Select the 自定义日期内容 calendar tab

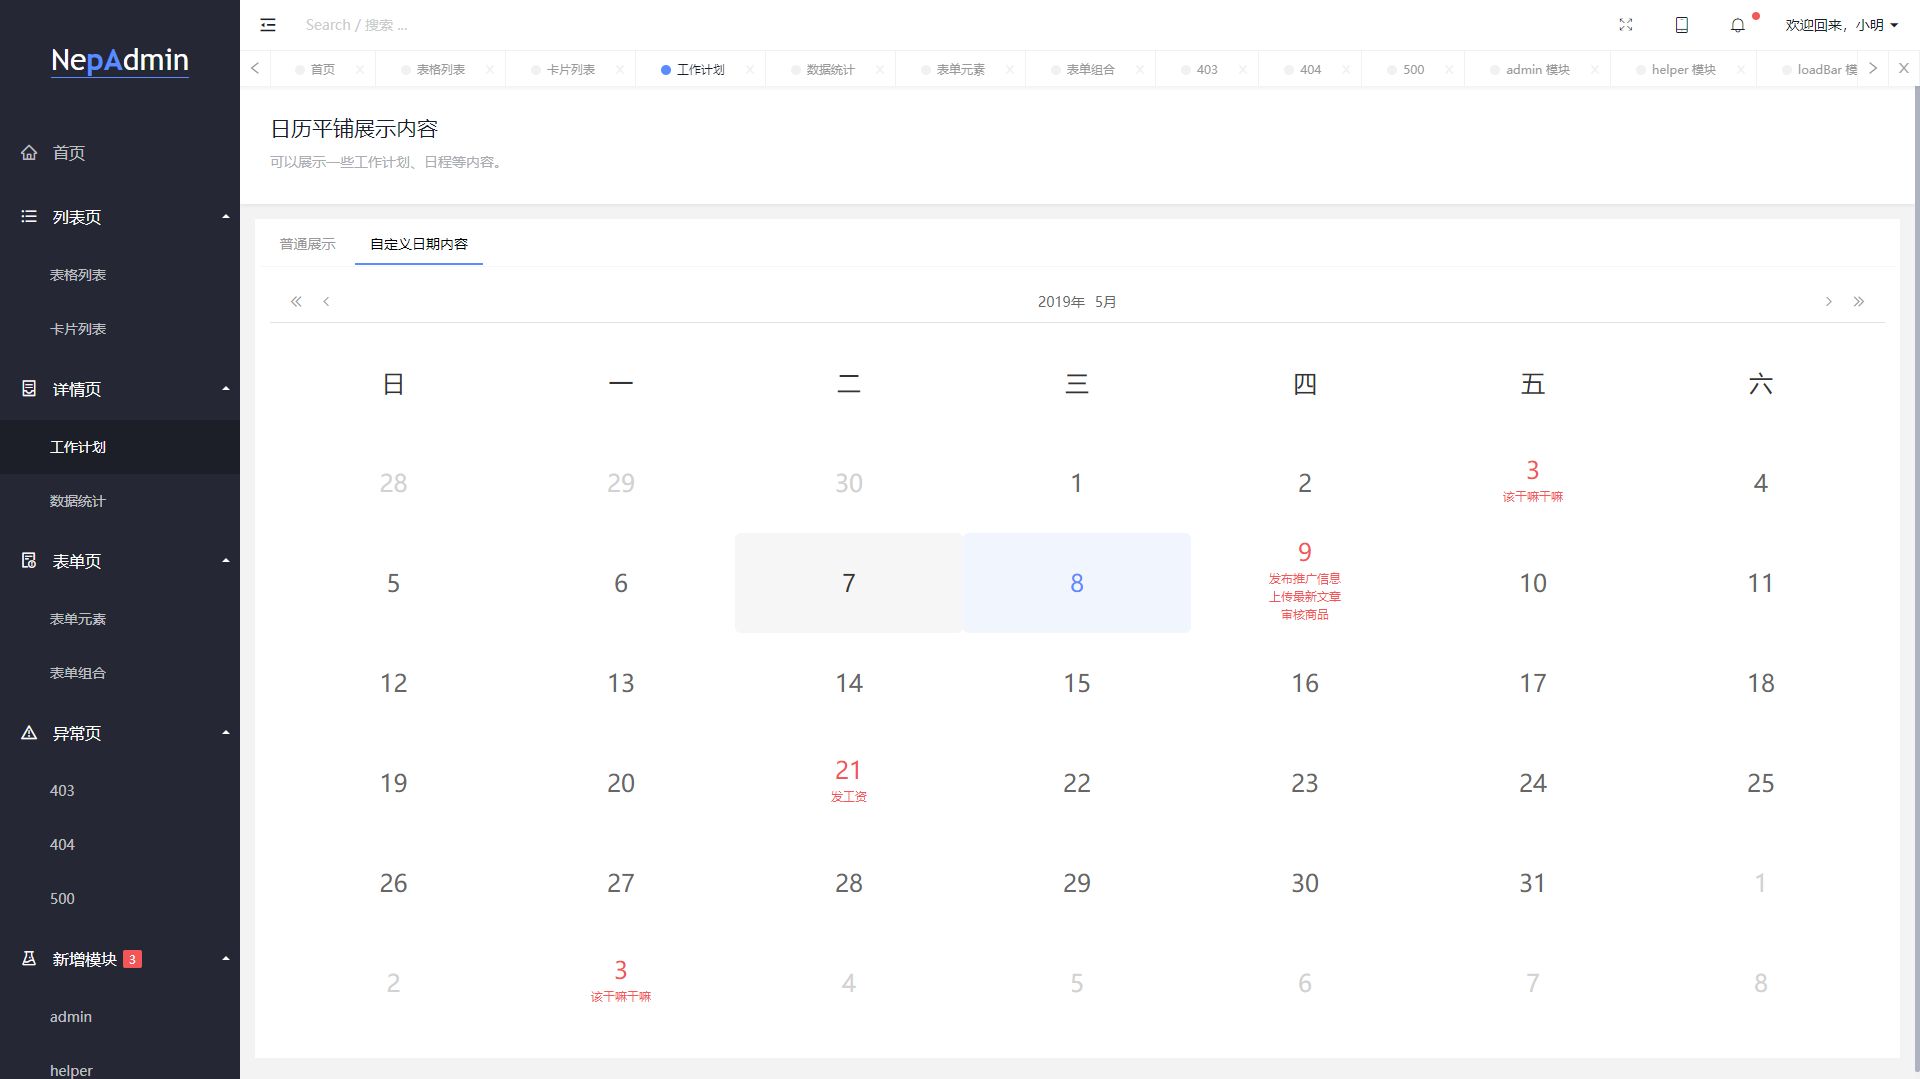(x=419, y=244)
